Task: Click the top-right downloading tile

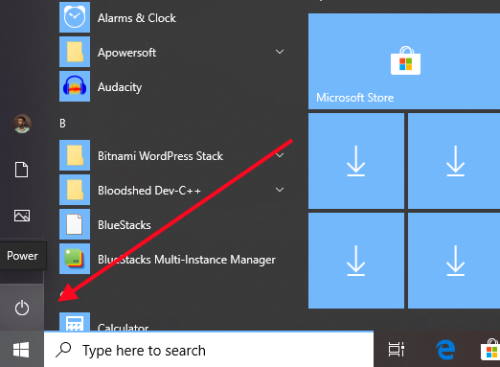Action: (454, 161)
